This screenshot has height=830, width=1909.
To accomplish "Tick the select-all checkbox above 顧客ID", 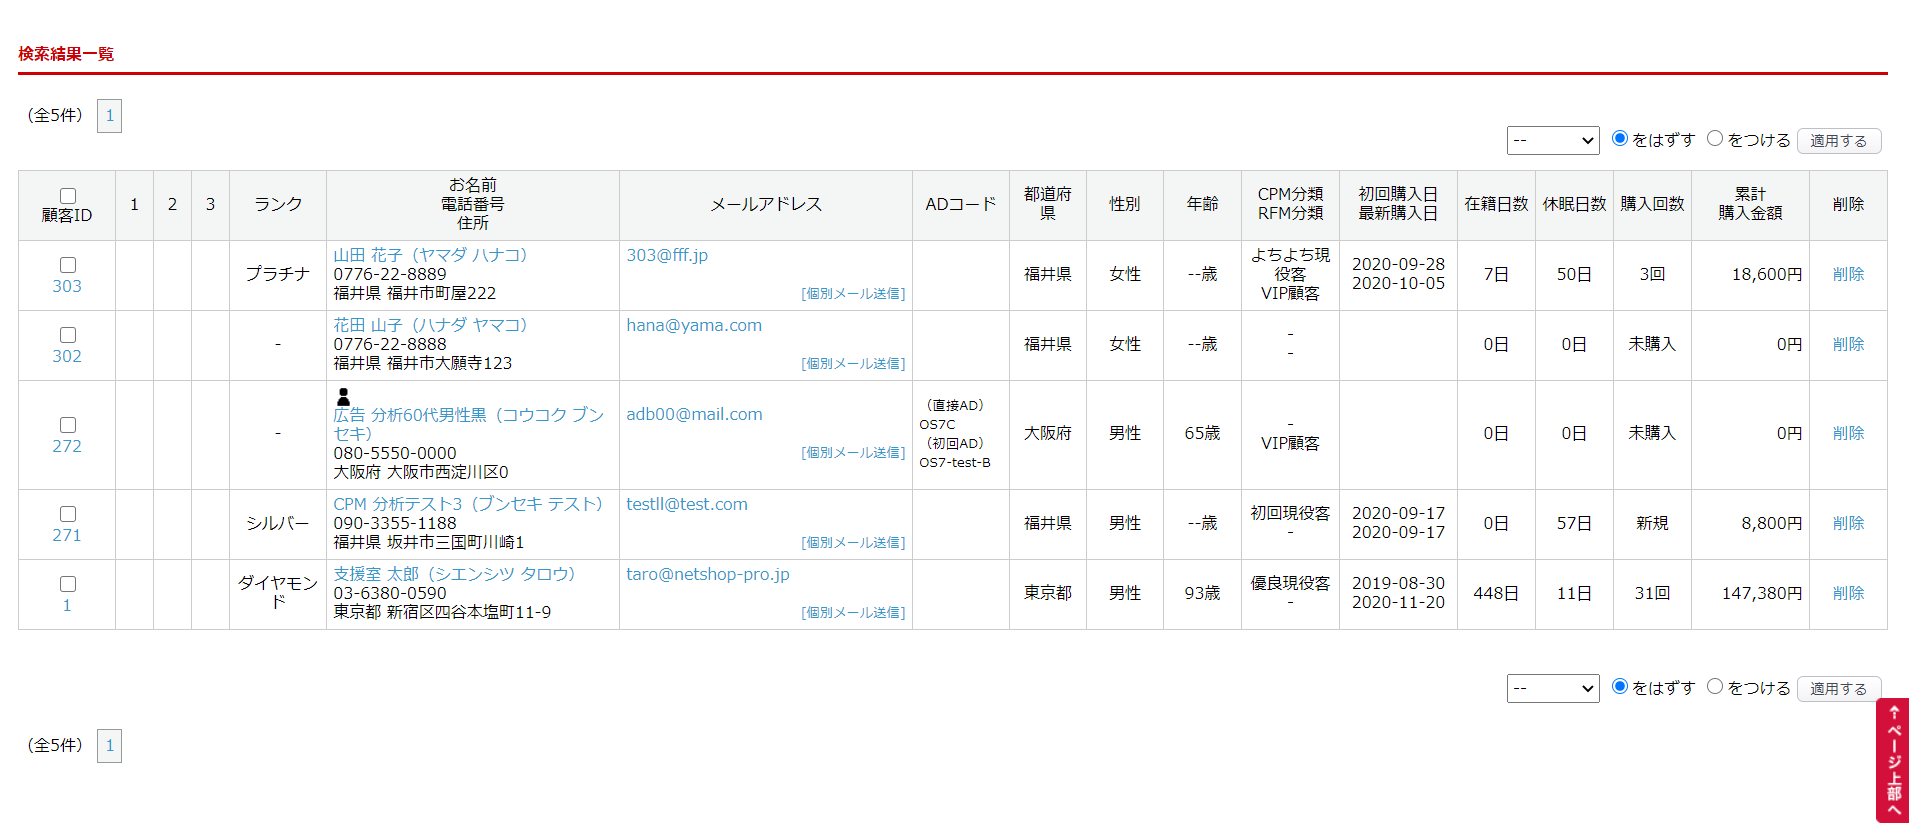I will [x=68, y=196].
